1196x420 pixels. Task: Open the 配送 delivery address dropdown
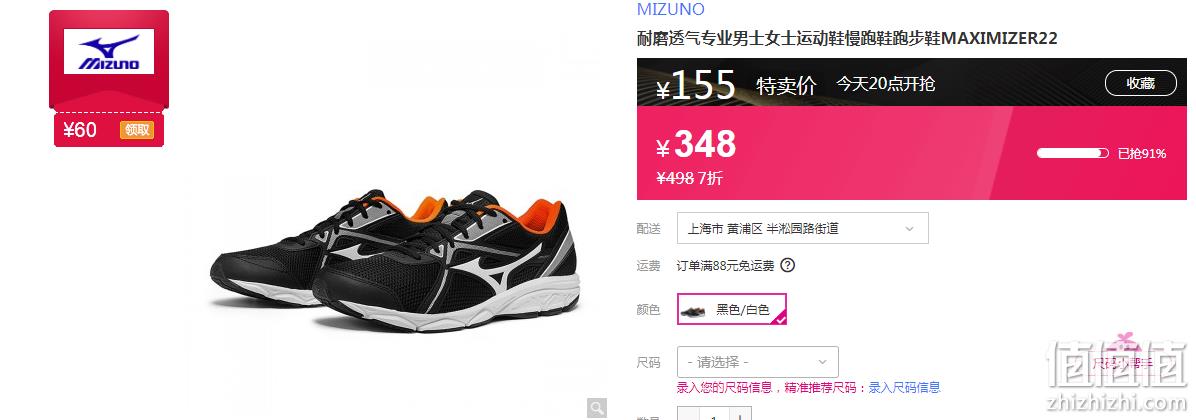[x=802, y=228]
